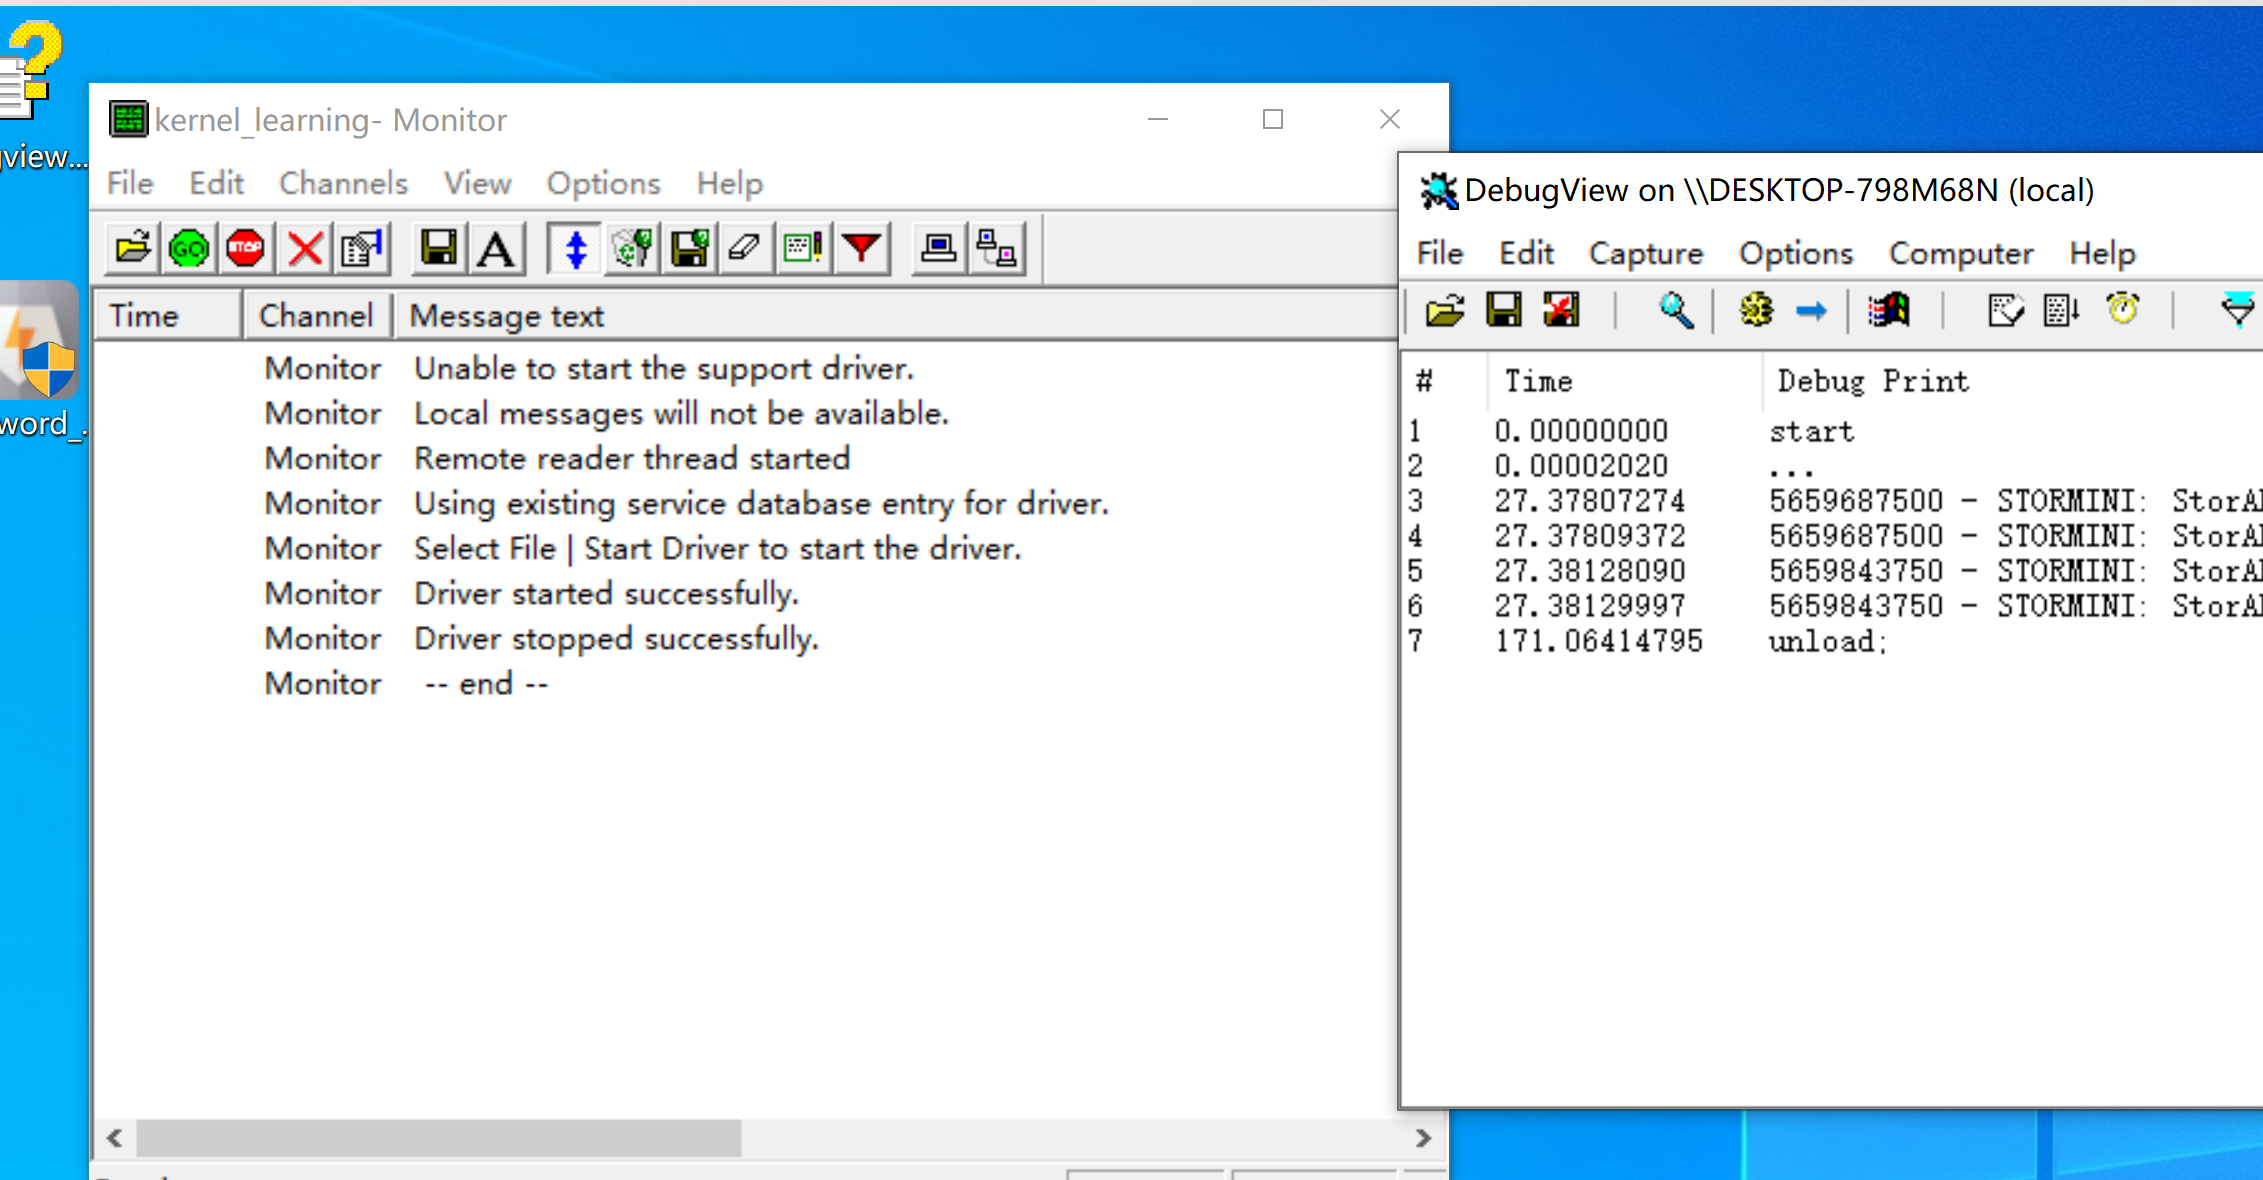2263x1180 pixels.
Task: Toggle the magnifying glass capture icon in DebugView
Action: click(1676, 311)
